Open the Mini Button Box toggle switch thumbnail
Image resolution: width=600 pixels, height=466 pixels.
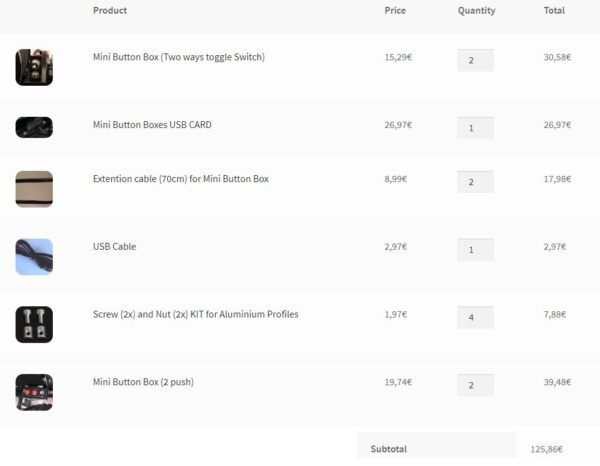[x=34, y=67]
